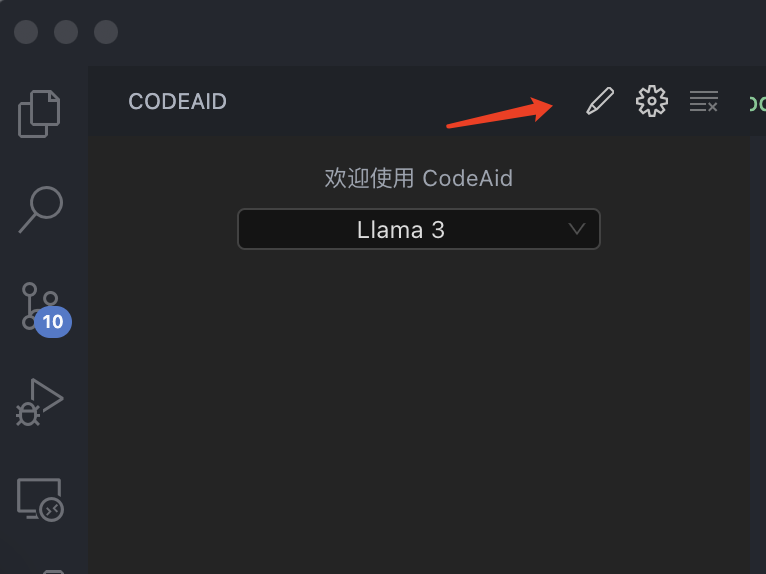Clear the chat list with lines-x icon

(703, 101)
